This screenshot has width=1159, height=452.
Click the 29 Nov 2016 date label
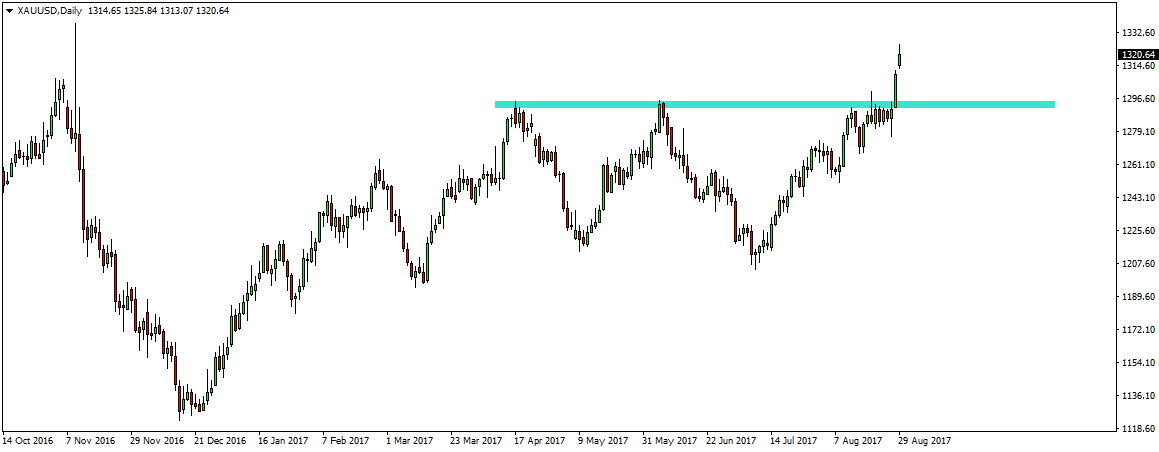(157, 441)
